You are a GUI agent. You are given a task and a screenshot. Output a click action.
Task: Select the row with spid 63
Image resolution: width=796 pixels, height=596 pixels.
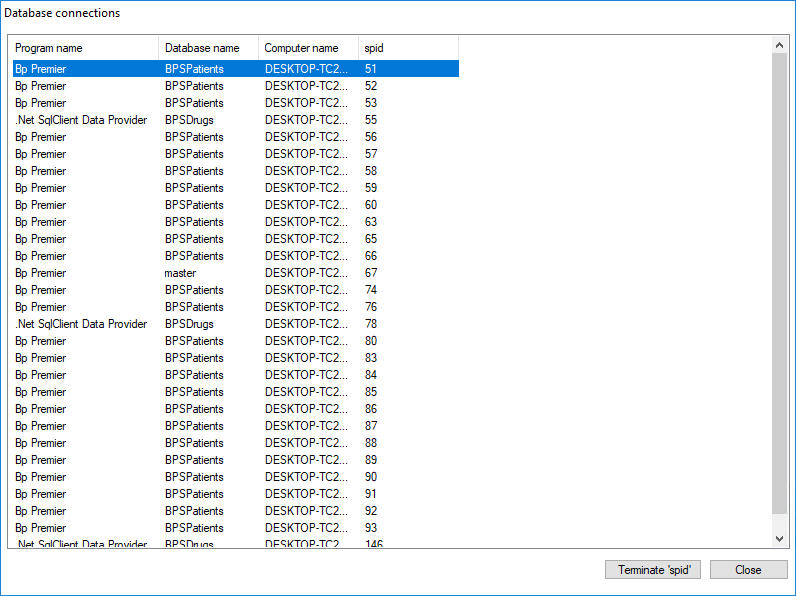[236, 222]
